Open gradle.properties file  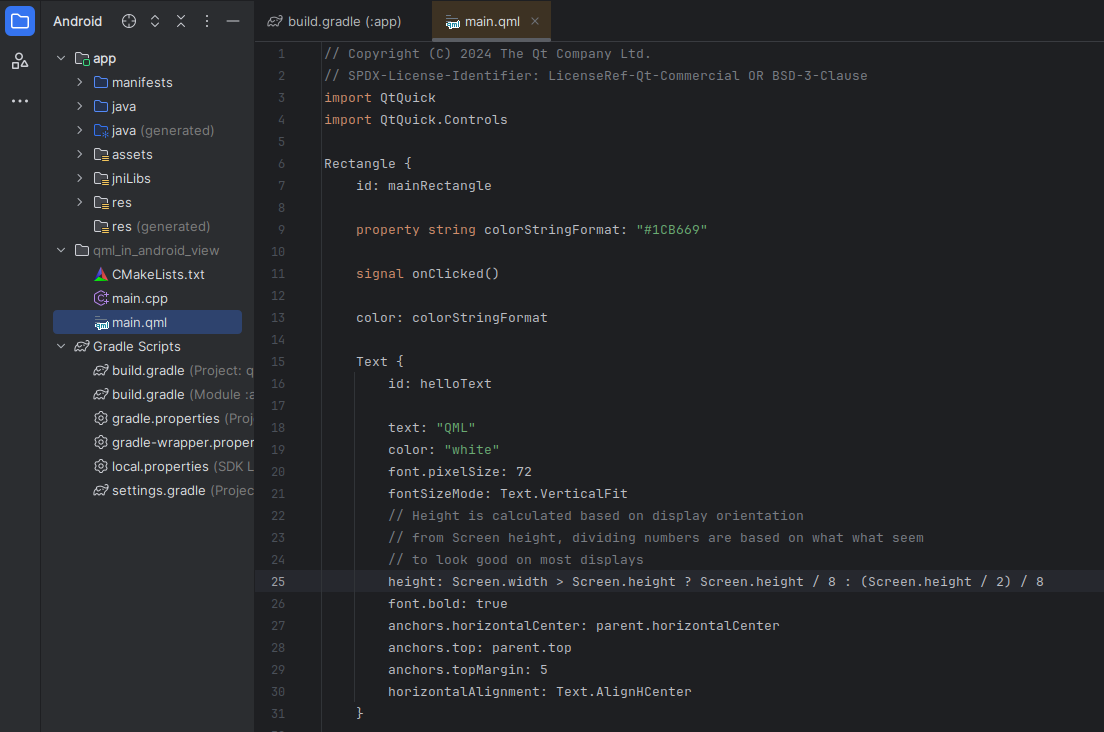point(165,419)
